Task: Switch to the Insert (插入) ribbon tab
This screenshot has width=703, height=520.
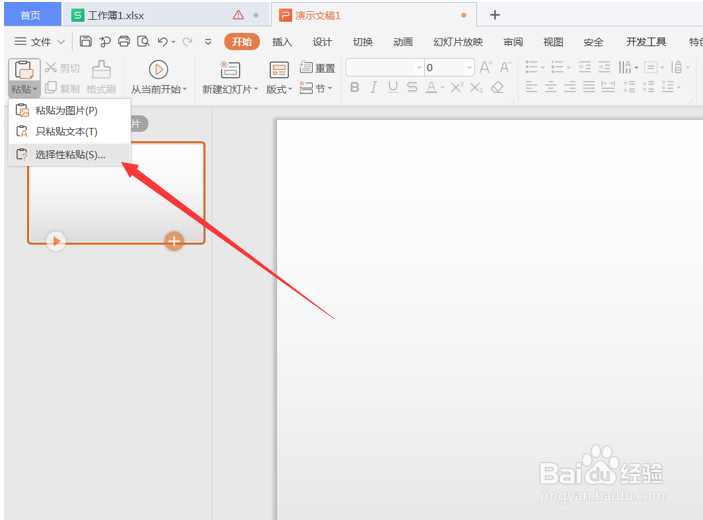Action: pyautogui.click(x=282, y=42)
